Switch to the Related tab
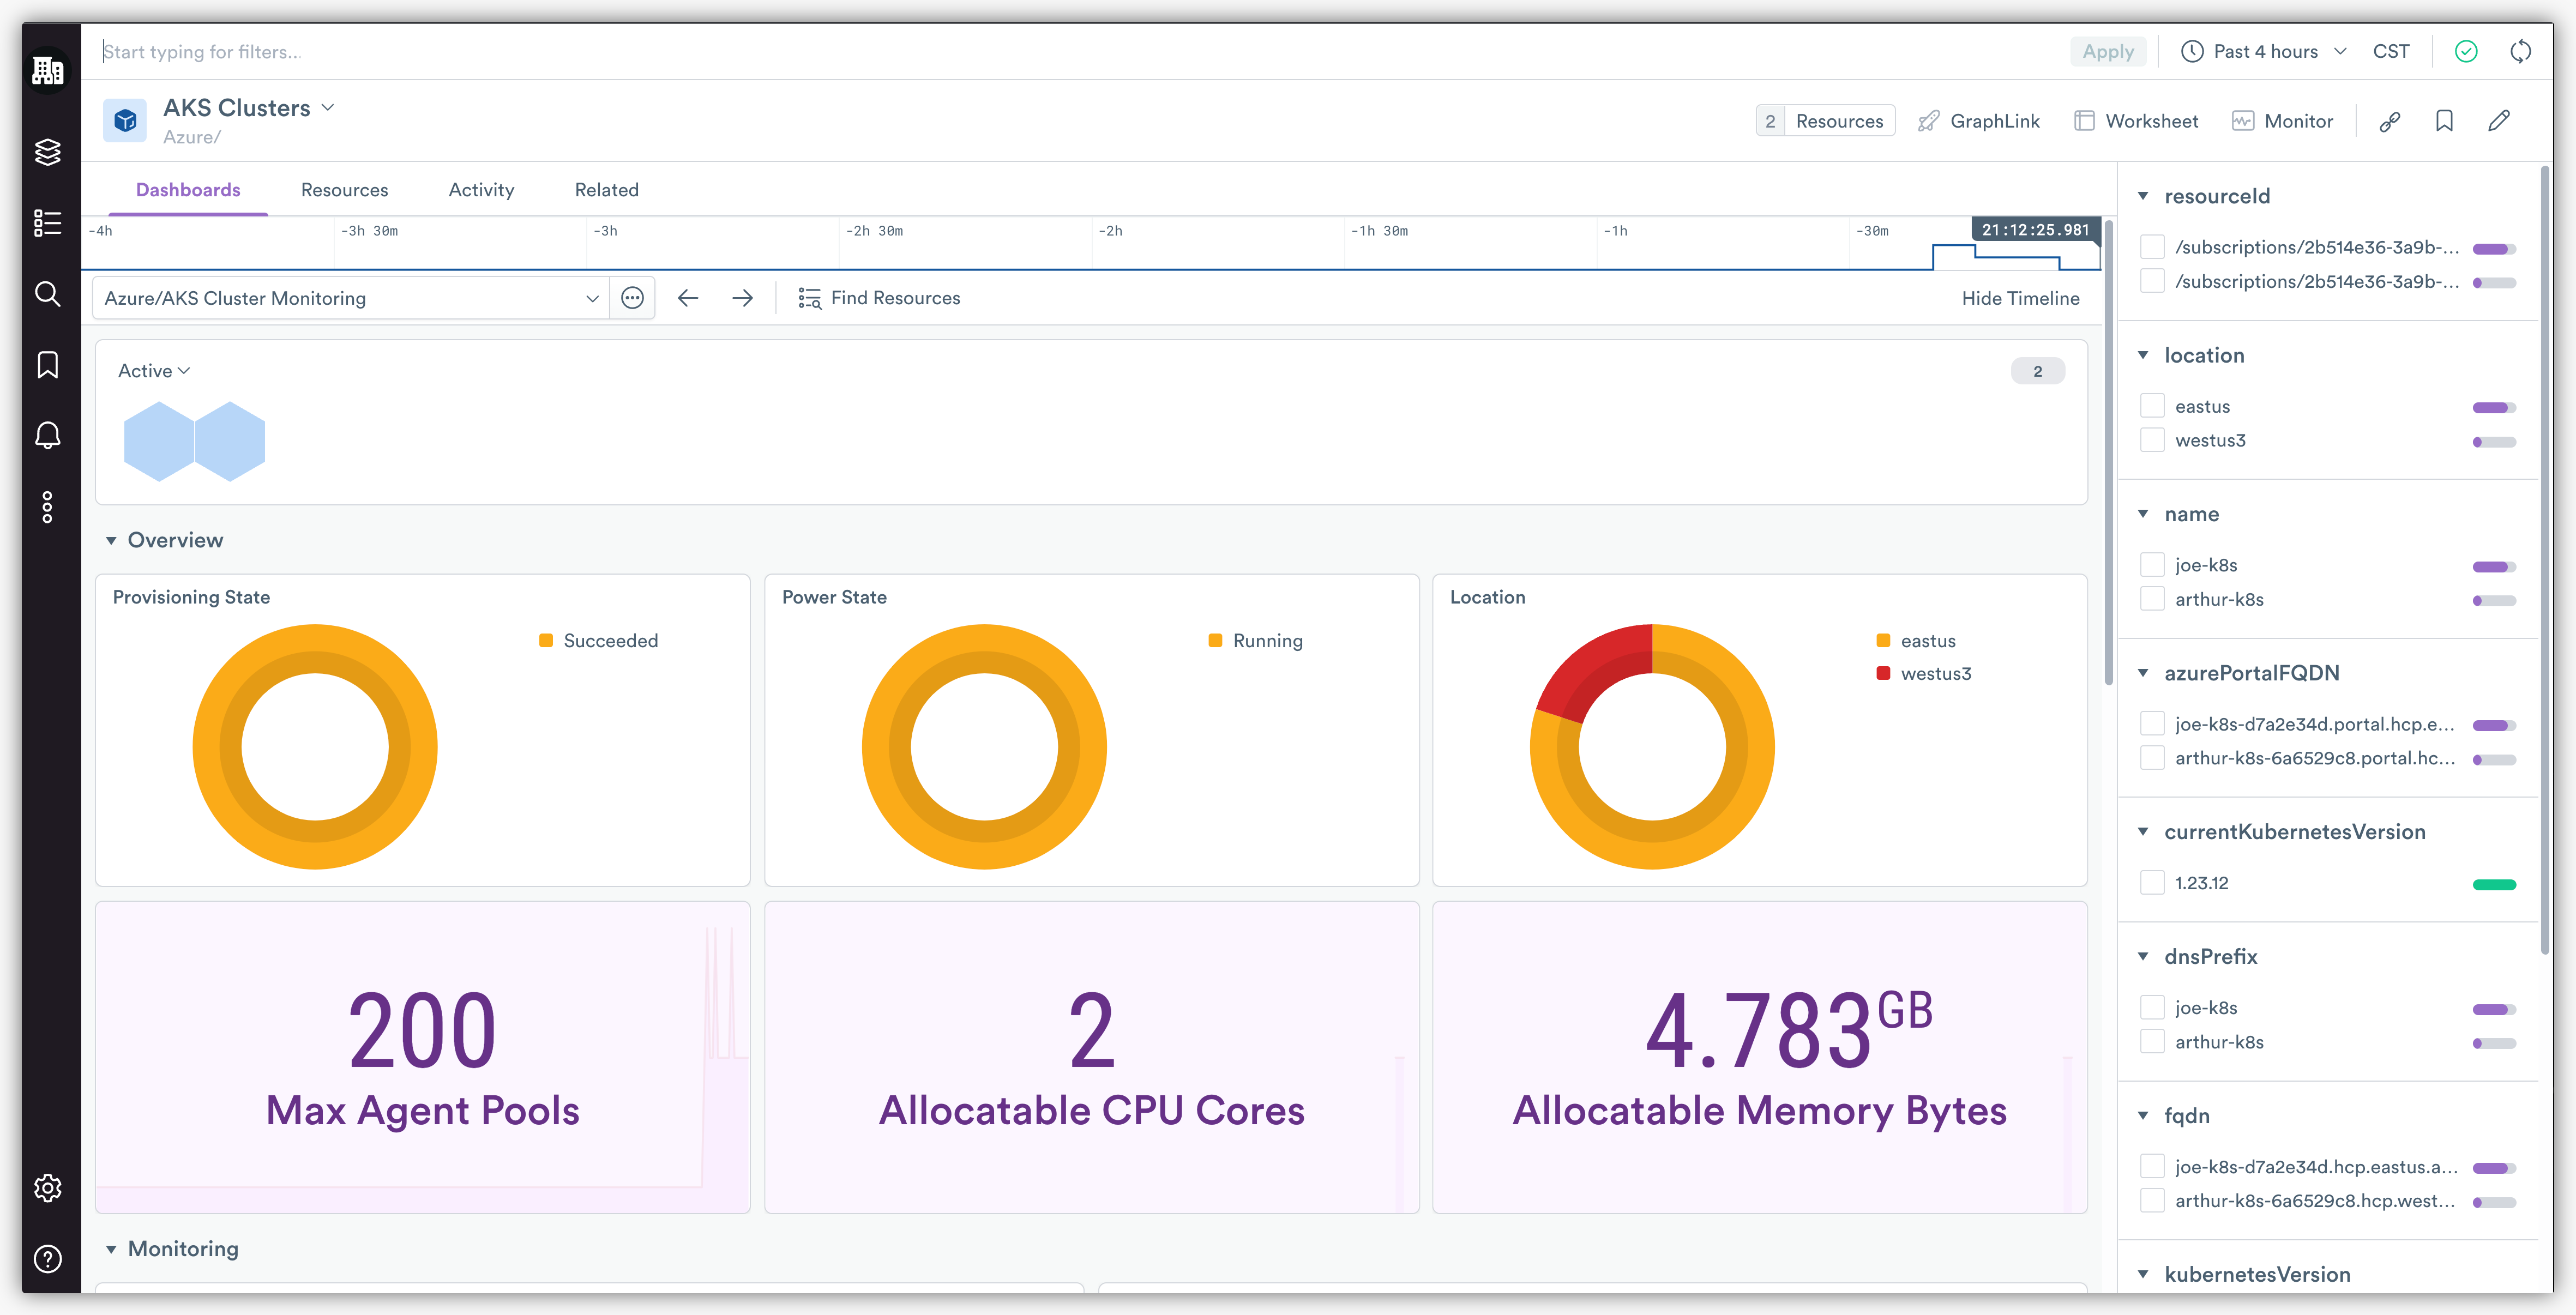 [x=607, y=190]
